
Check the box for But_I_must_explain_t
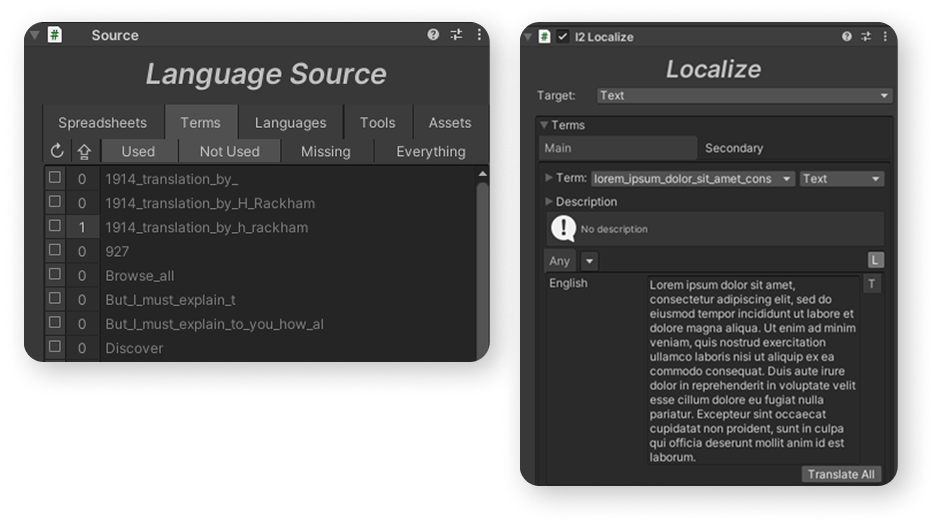(55, 298)
